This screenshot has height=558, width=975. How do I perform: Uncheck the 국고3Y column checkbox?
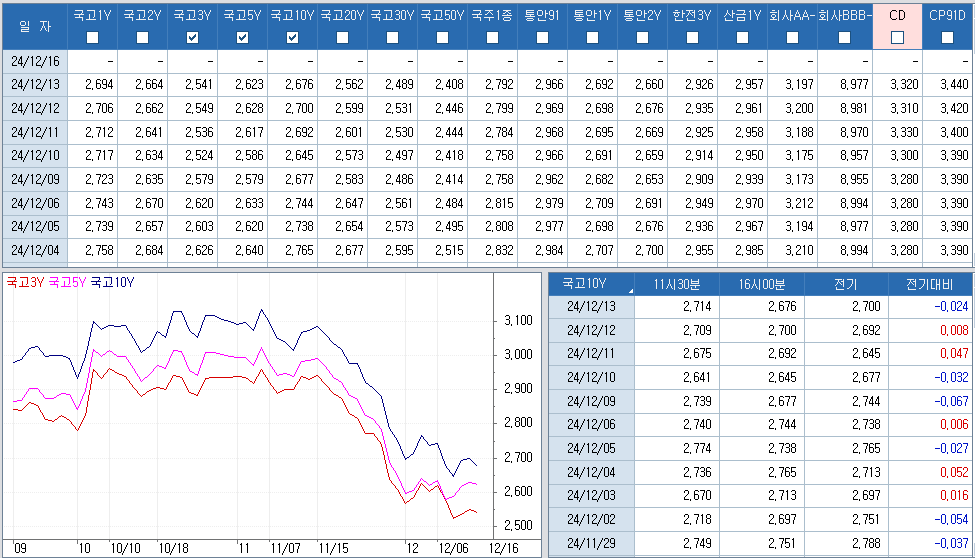(192, 37)
